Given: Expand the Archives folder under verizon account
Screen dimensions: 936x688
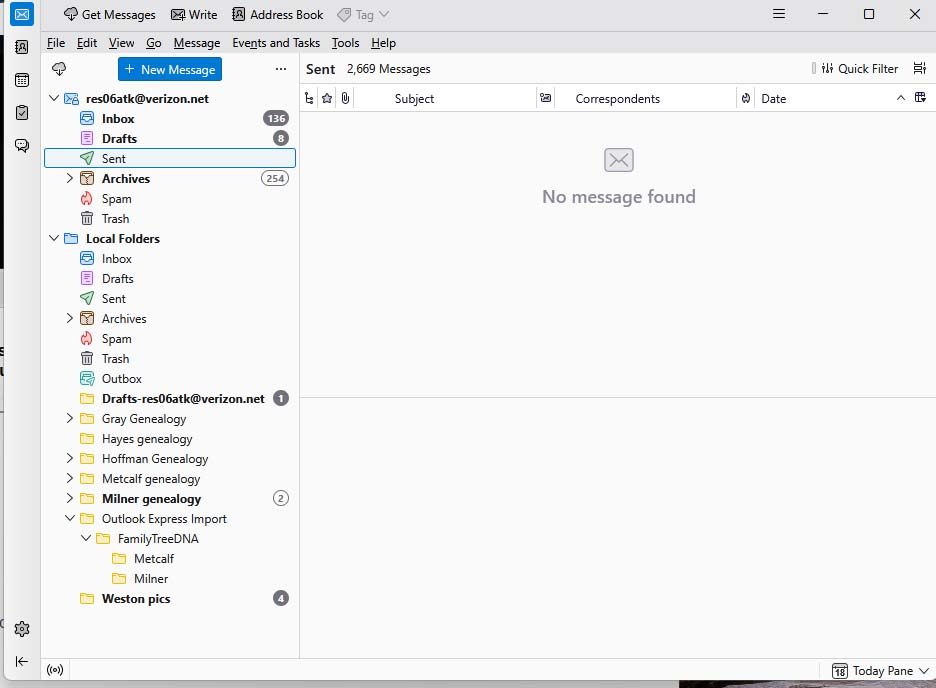Looking at the screenshot, I should point(69,179).
